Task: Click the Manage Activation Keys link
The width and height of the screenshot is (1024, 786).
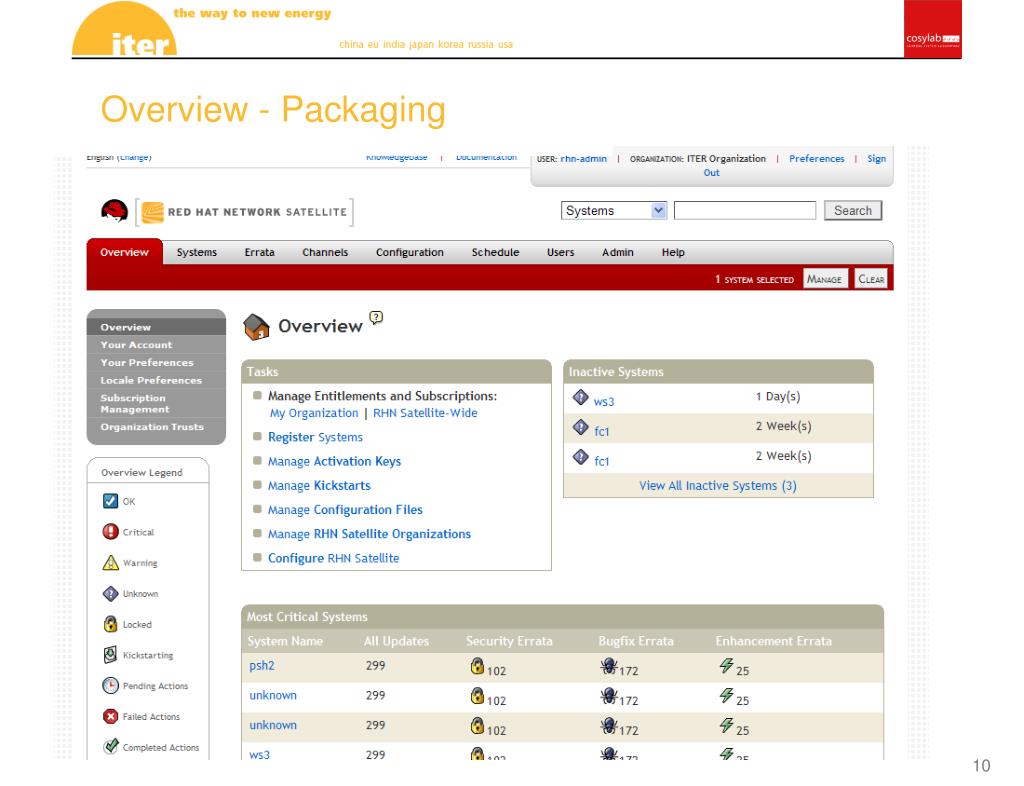Action: [x=334, y=462]
